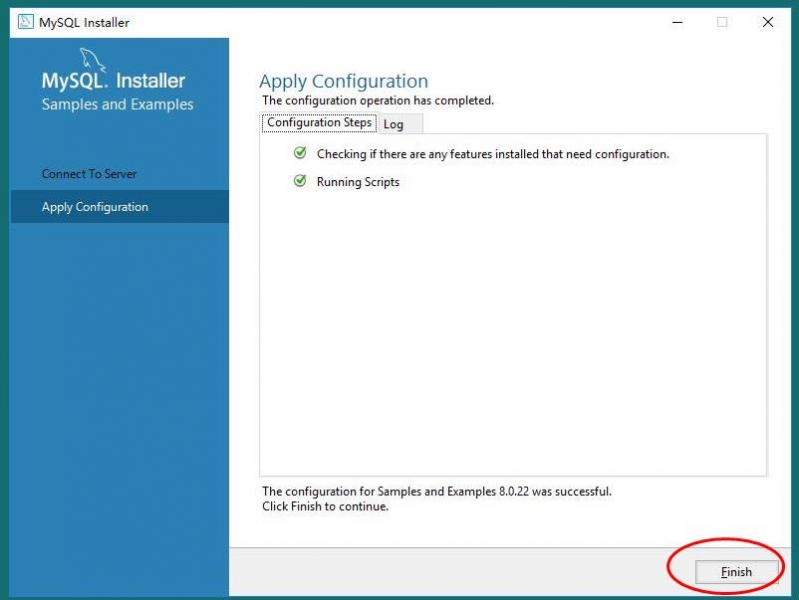Click the 'Running Scripts' step label
Image resolution: width=799 pixels, height=600 pixels.
(358, 182)
